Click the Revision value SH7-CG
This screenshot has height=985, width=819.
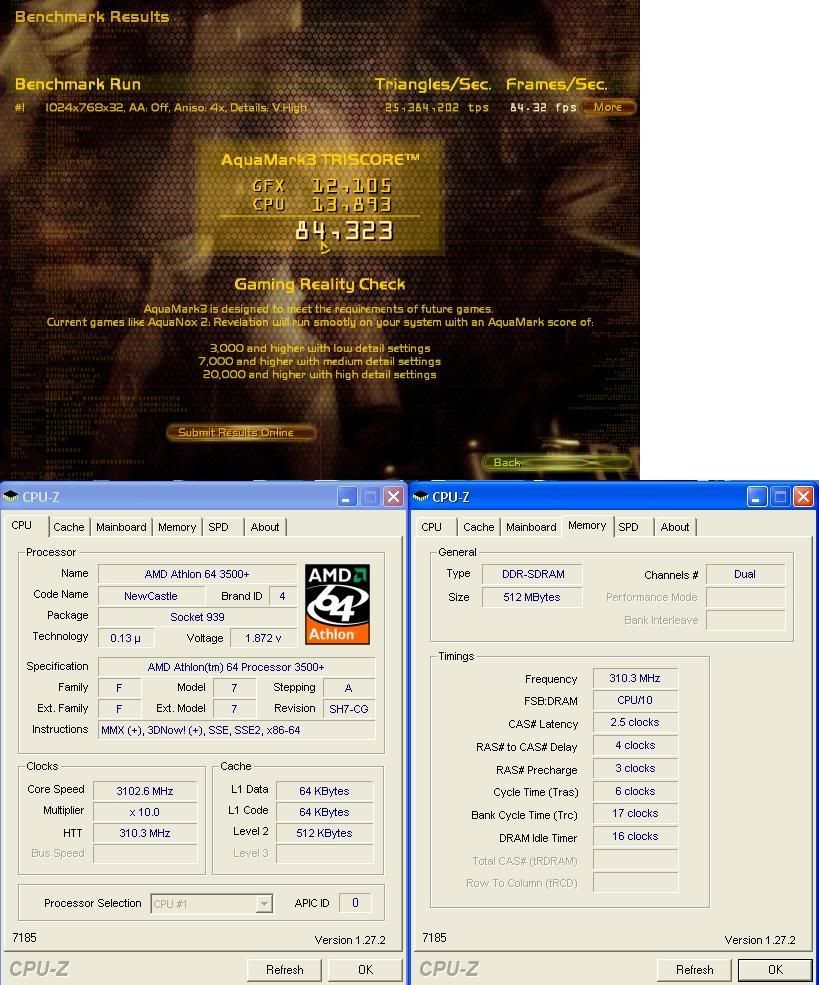pos(349,709)
